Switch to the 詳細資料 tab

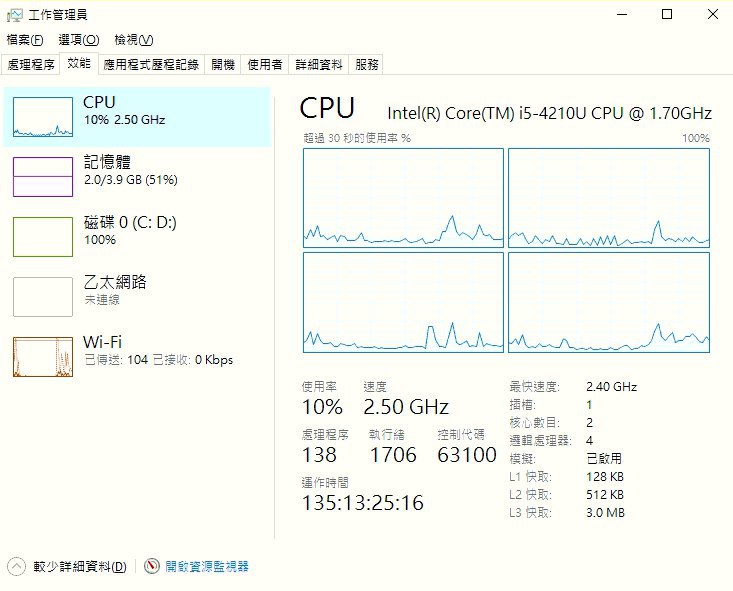click(318, 65)
